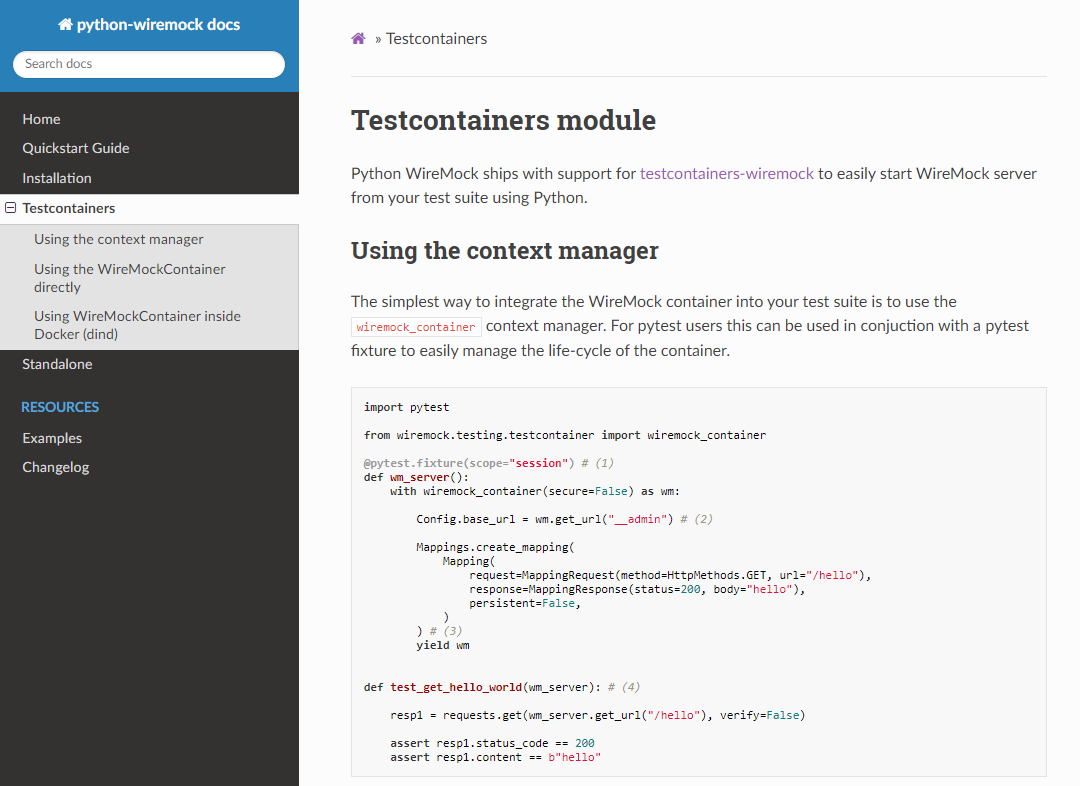Click the Using the context manager heading

(x=505, y=250)
